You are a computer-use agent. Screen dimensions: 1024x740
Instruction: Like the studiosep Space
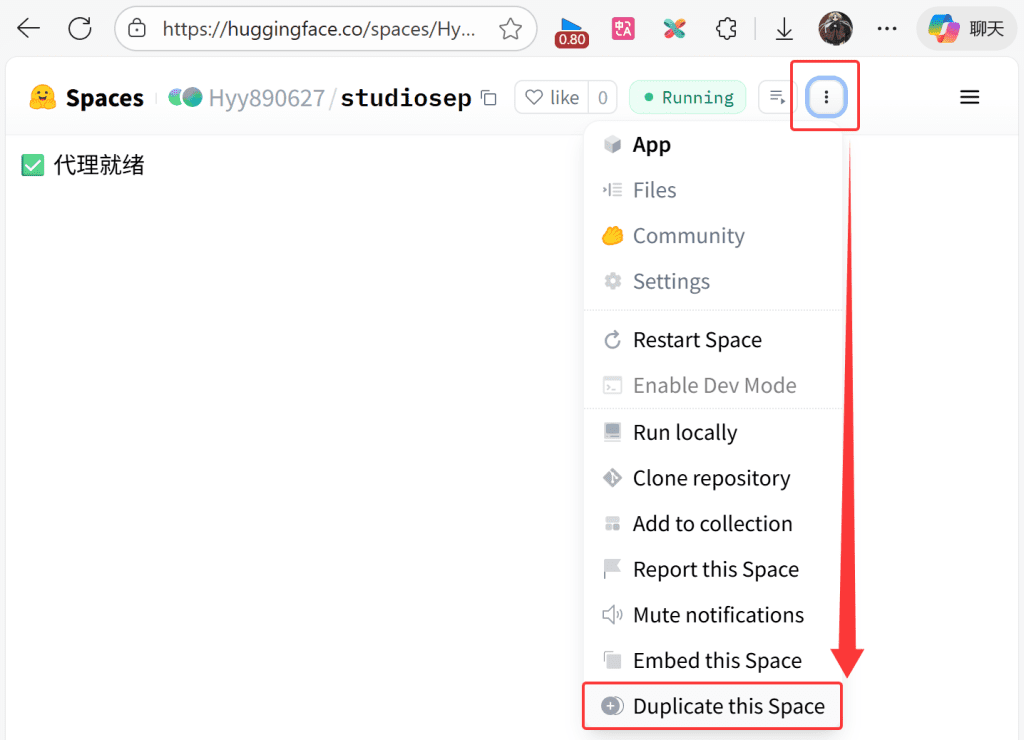tap(552, 98)
